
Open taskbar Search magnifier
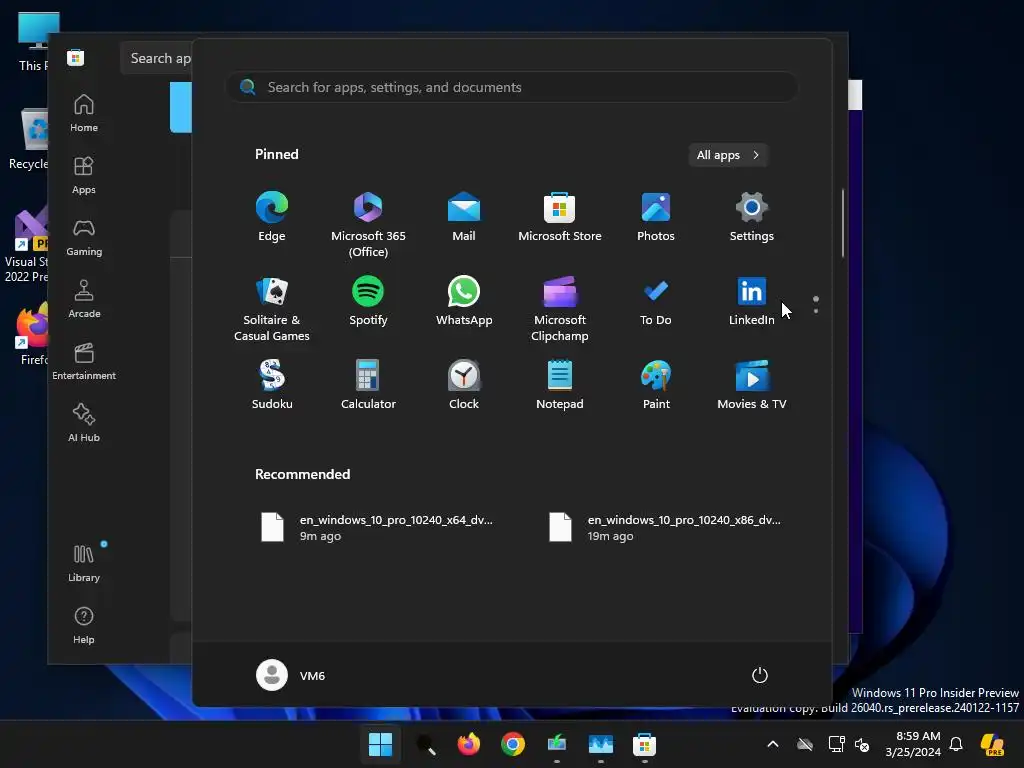click(425, 744)
